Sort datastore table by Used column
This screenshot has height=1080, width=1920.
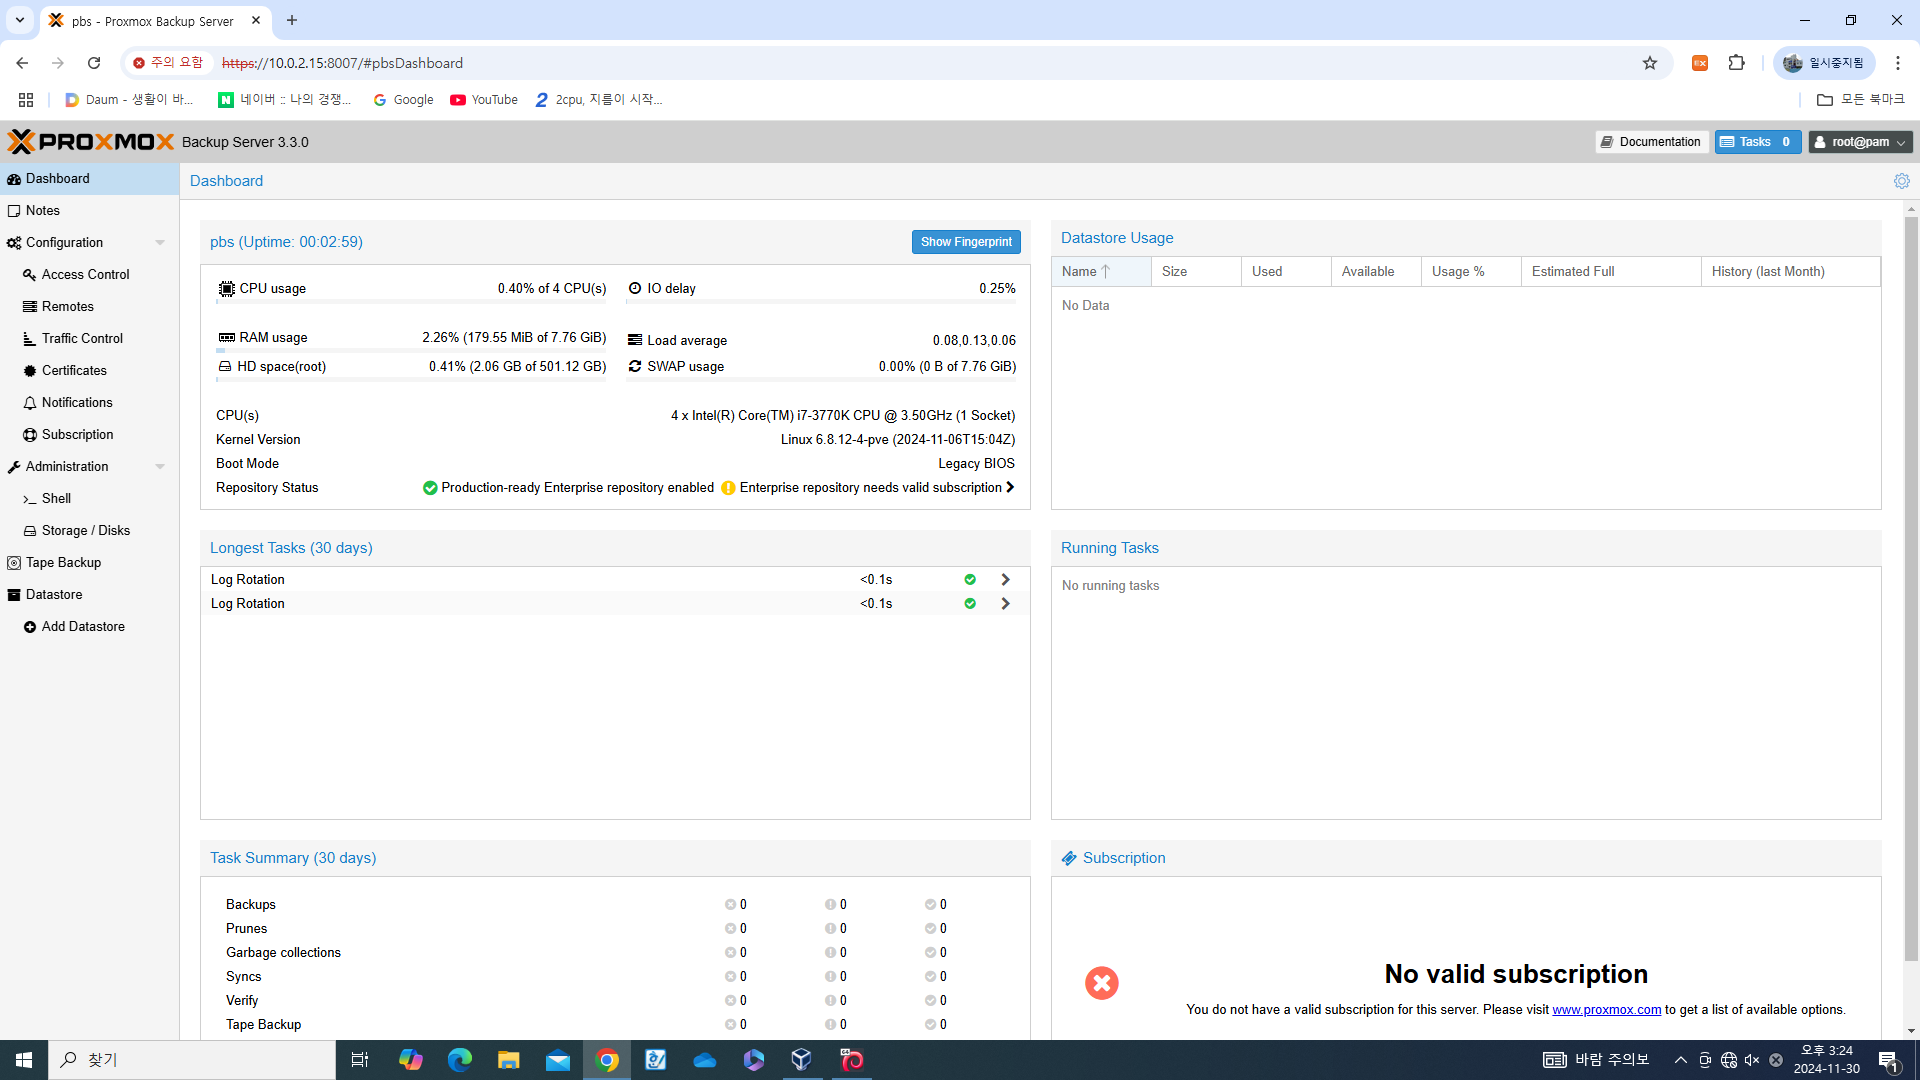[x=1286, y=272]
